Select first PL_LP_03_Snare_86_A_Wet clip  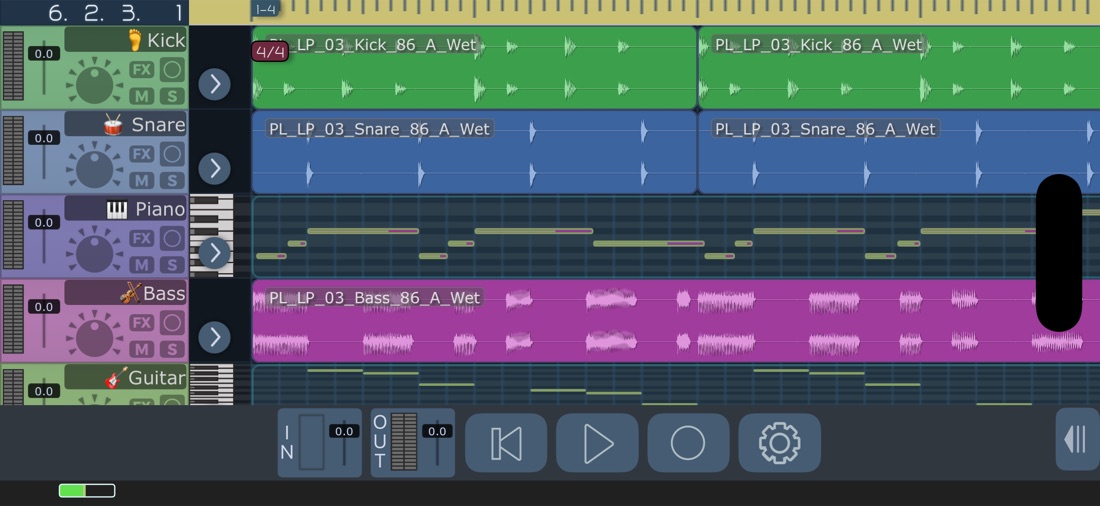474,152
